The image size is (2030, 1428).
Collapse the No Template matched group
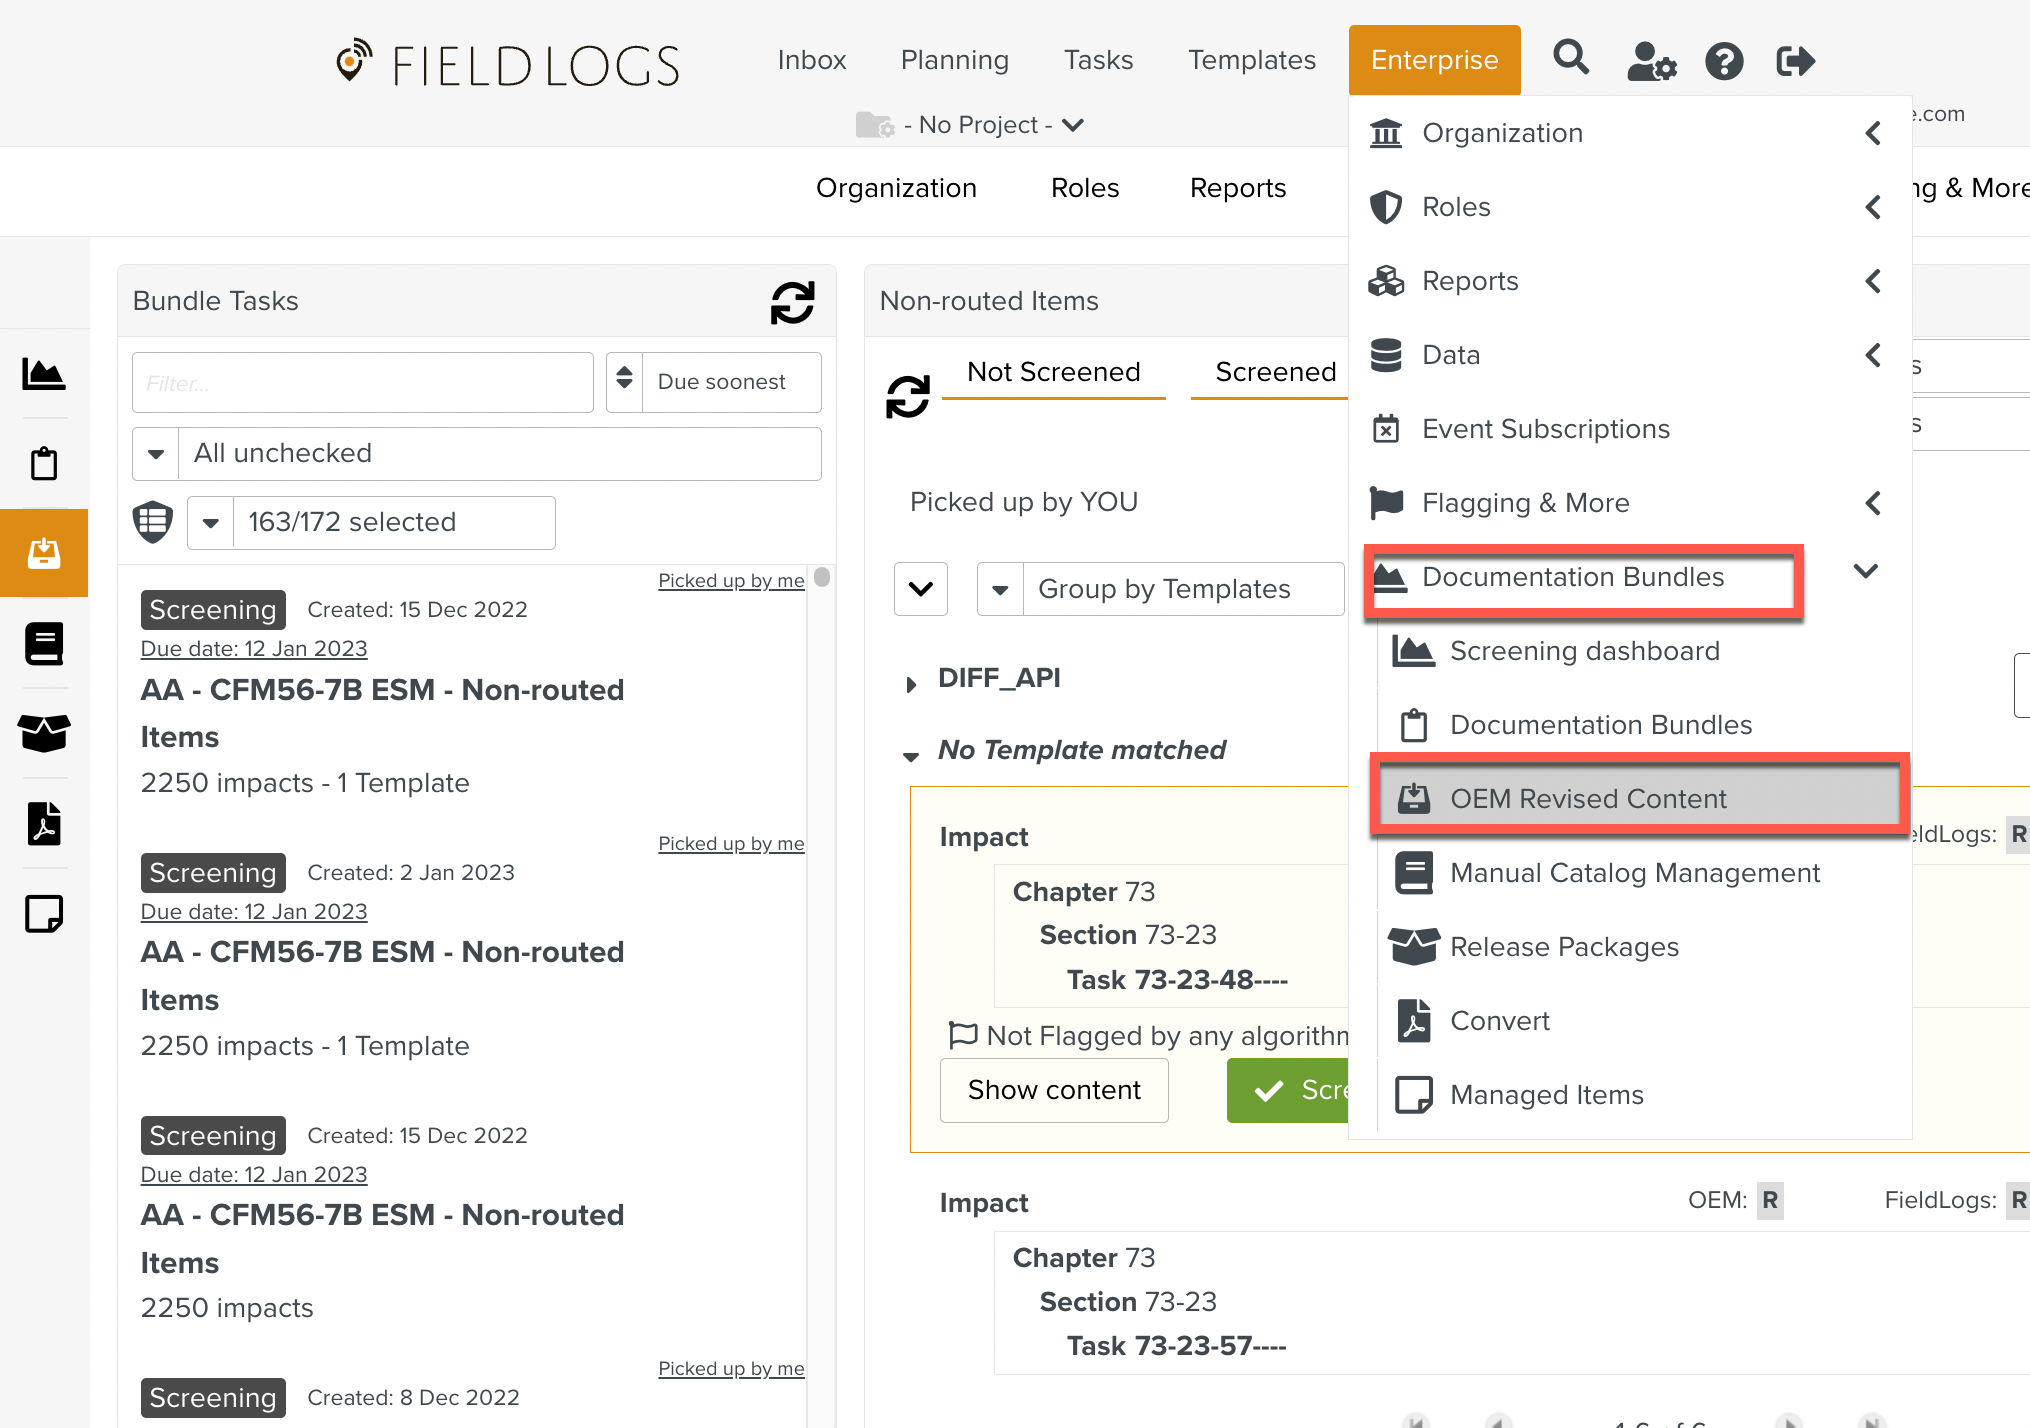911,756
